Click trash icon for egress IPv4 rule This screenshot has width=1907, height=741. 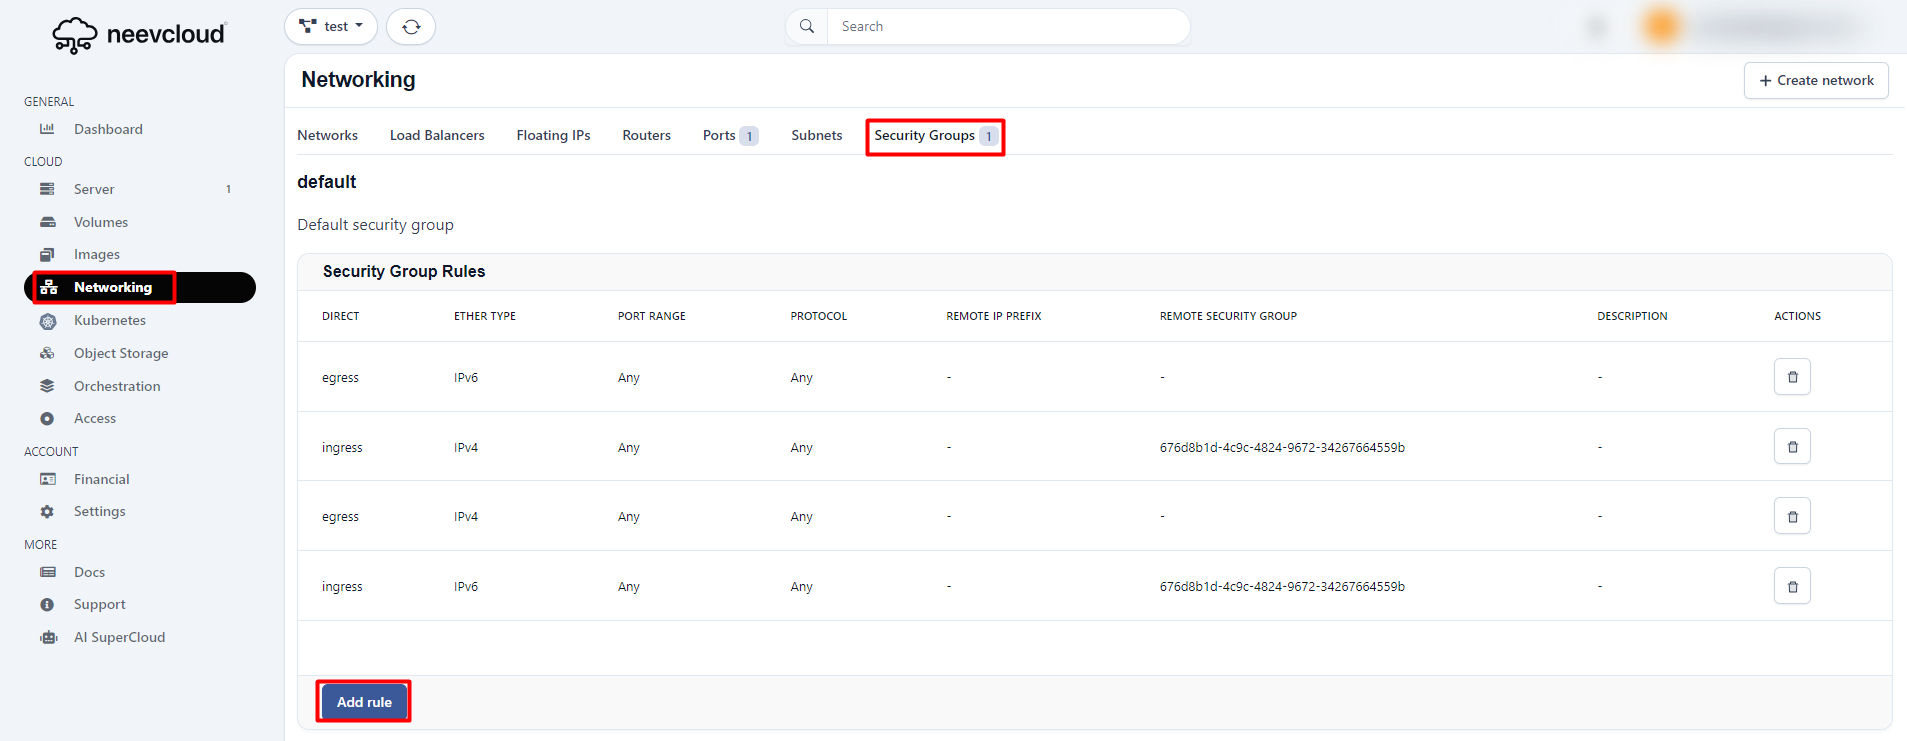(x=1791, y=516)
